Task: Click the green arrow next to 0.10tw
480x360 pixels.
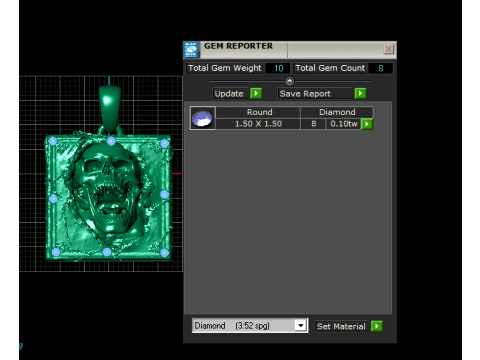Action: click(367, 124)
